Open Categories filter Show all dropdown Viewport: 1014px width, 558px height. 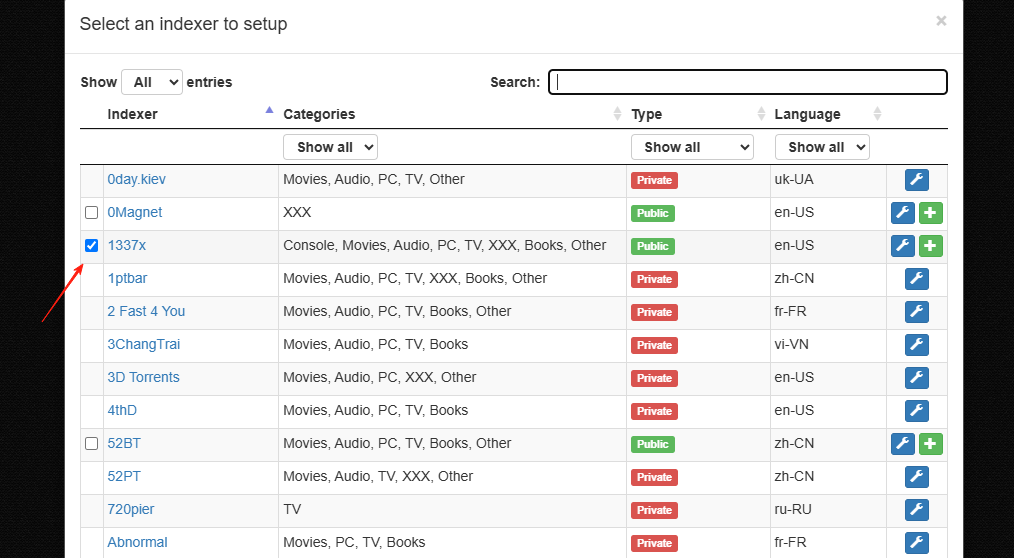click(330, 147)
